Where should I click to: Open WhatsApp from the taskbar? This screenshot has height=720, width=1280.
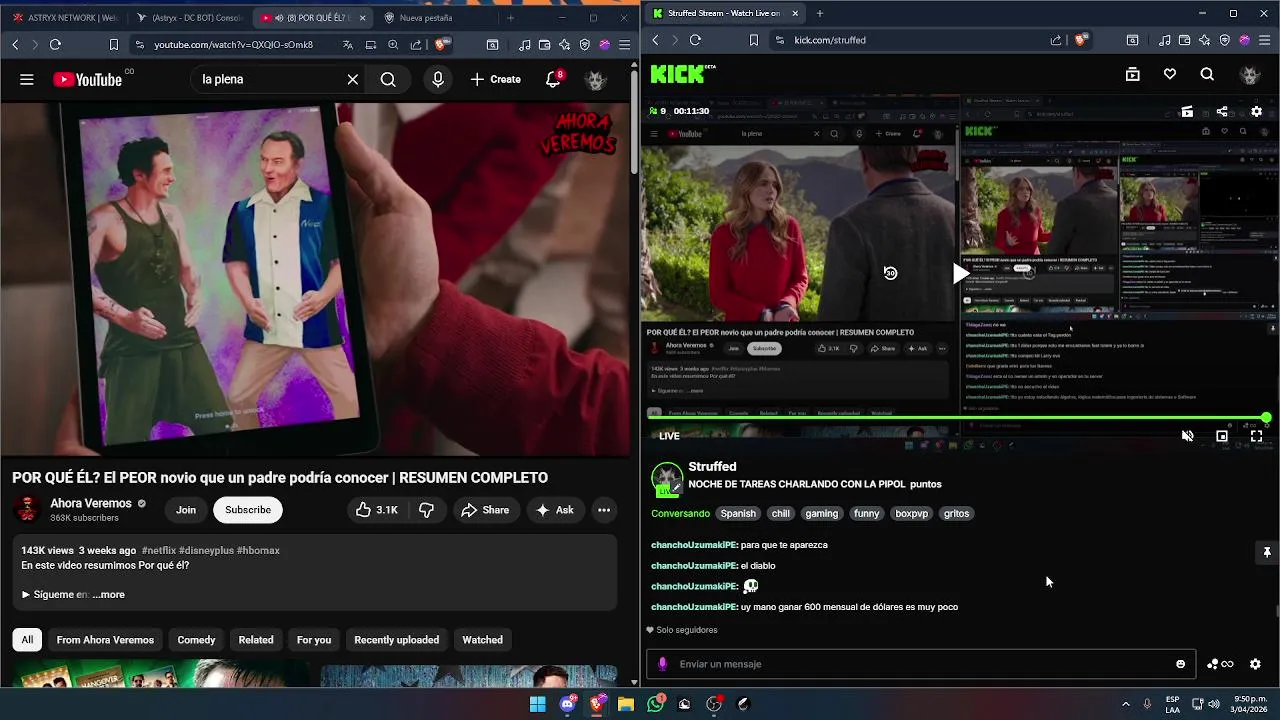(x=655, y=704)
